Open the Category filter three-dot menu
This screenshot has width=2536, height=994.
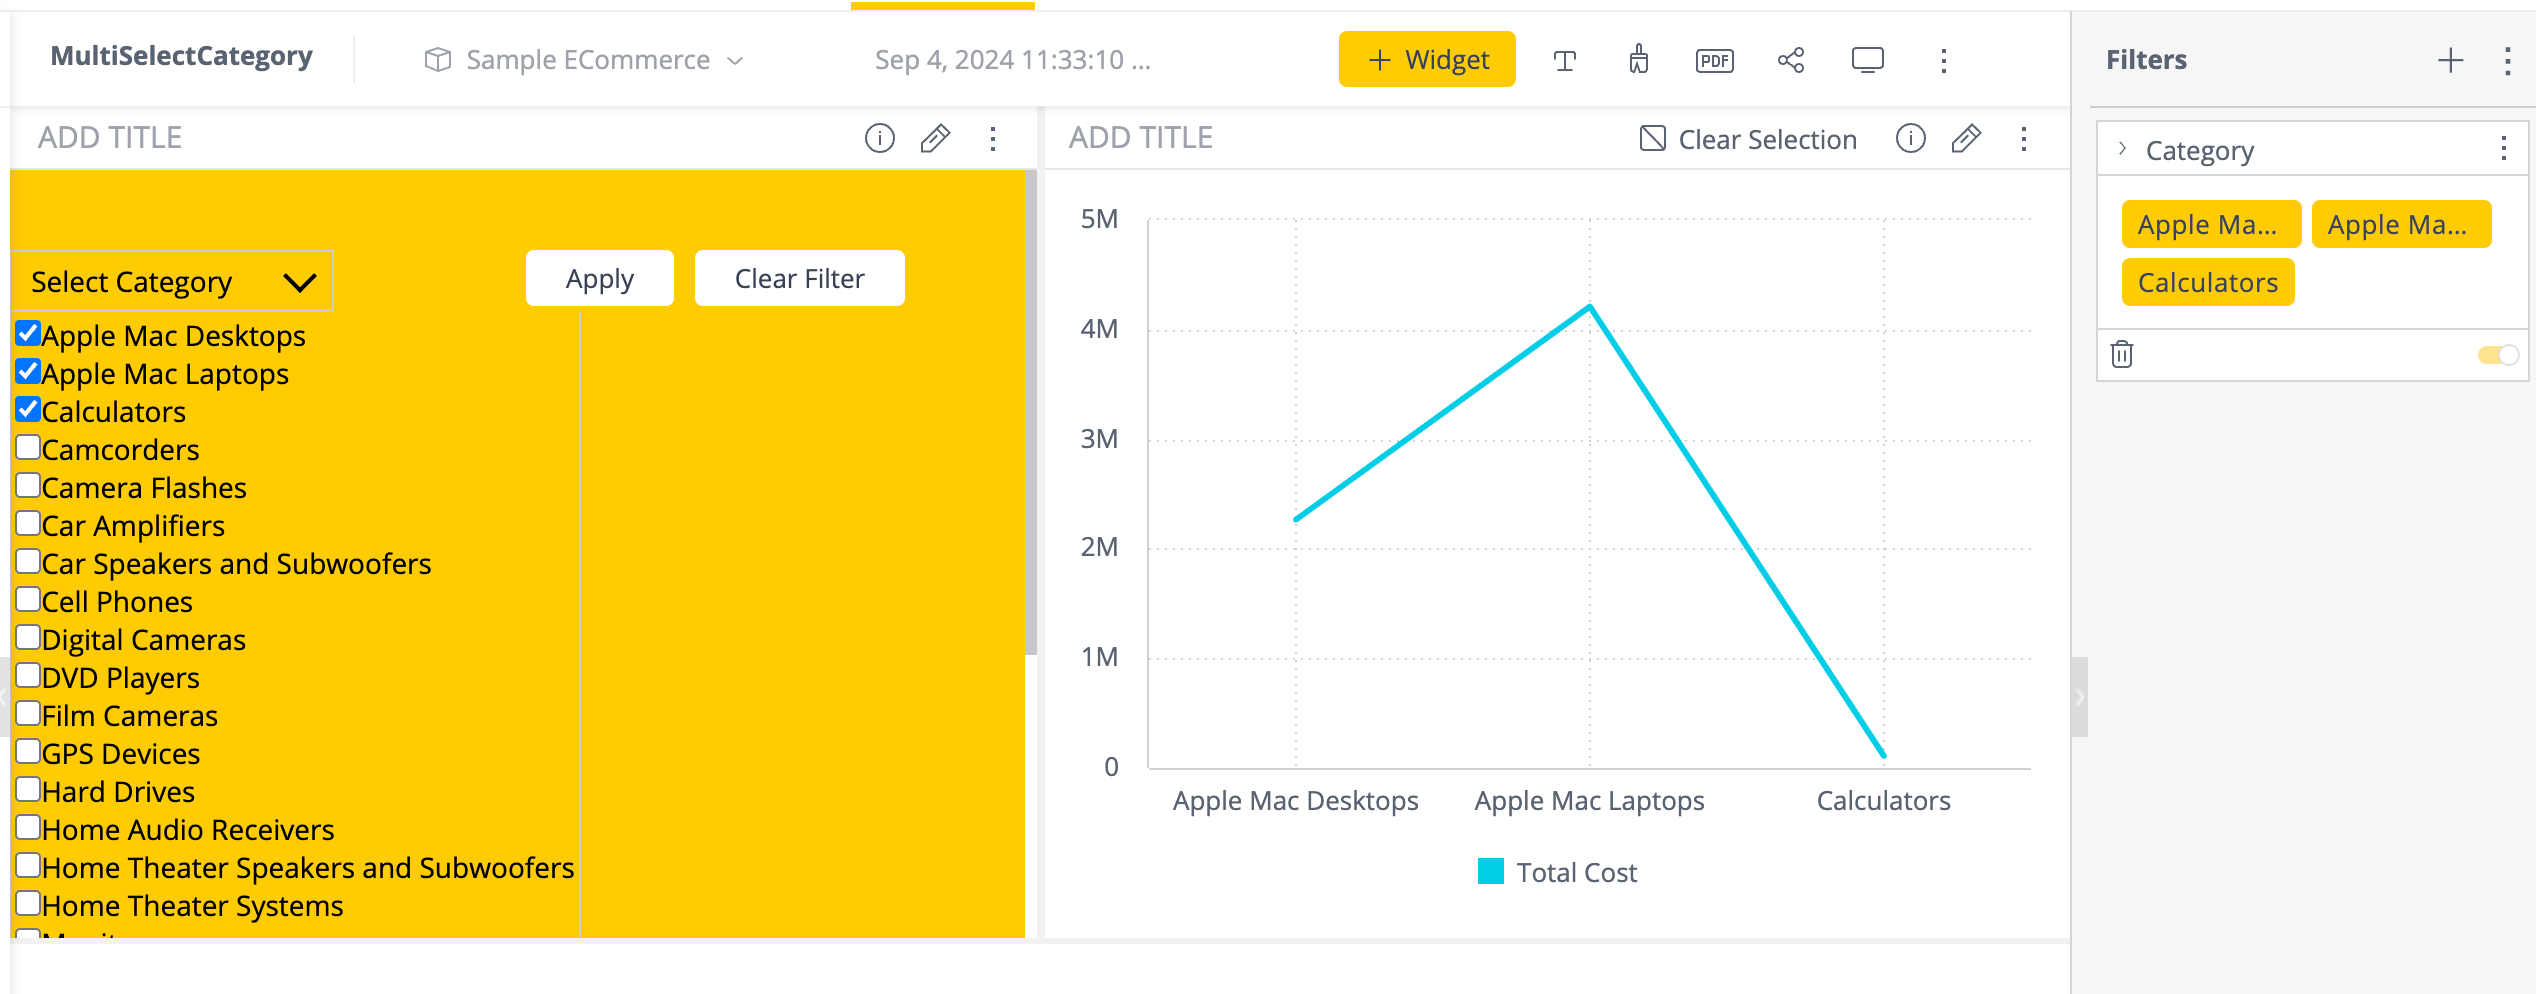click(x=2503, y=149)
